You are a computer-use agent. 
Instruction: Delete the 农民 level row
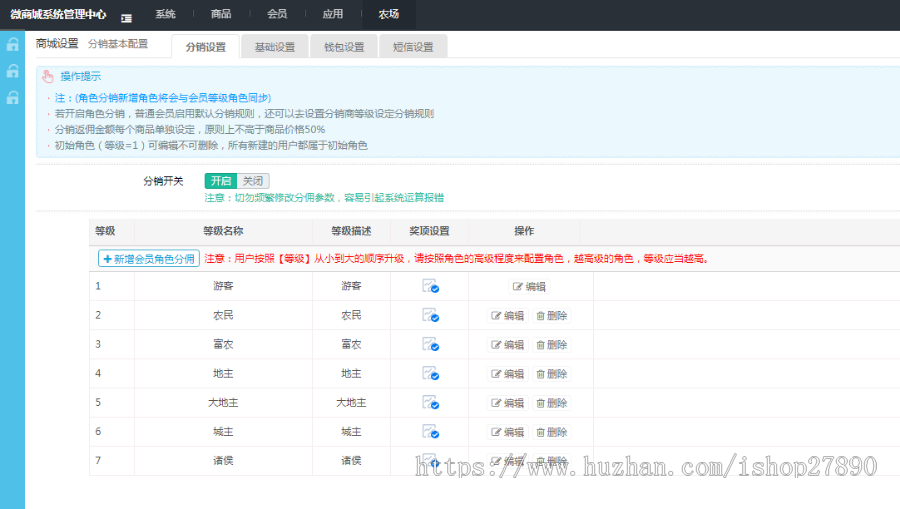(x=552, y=316)
